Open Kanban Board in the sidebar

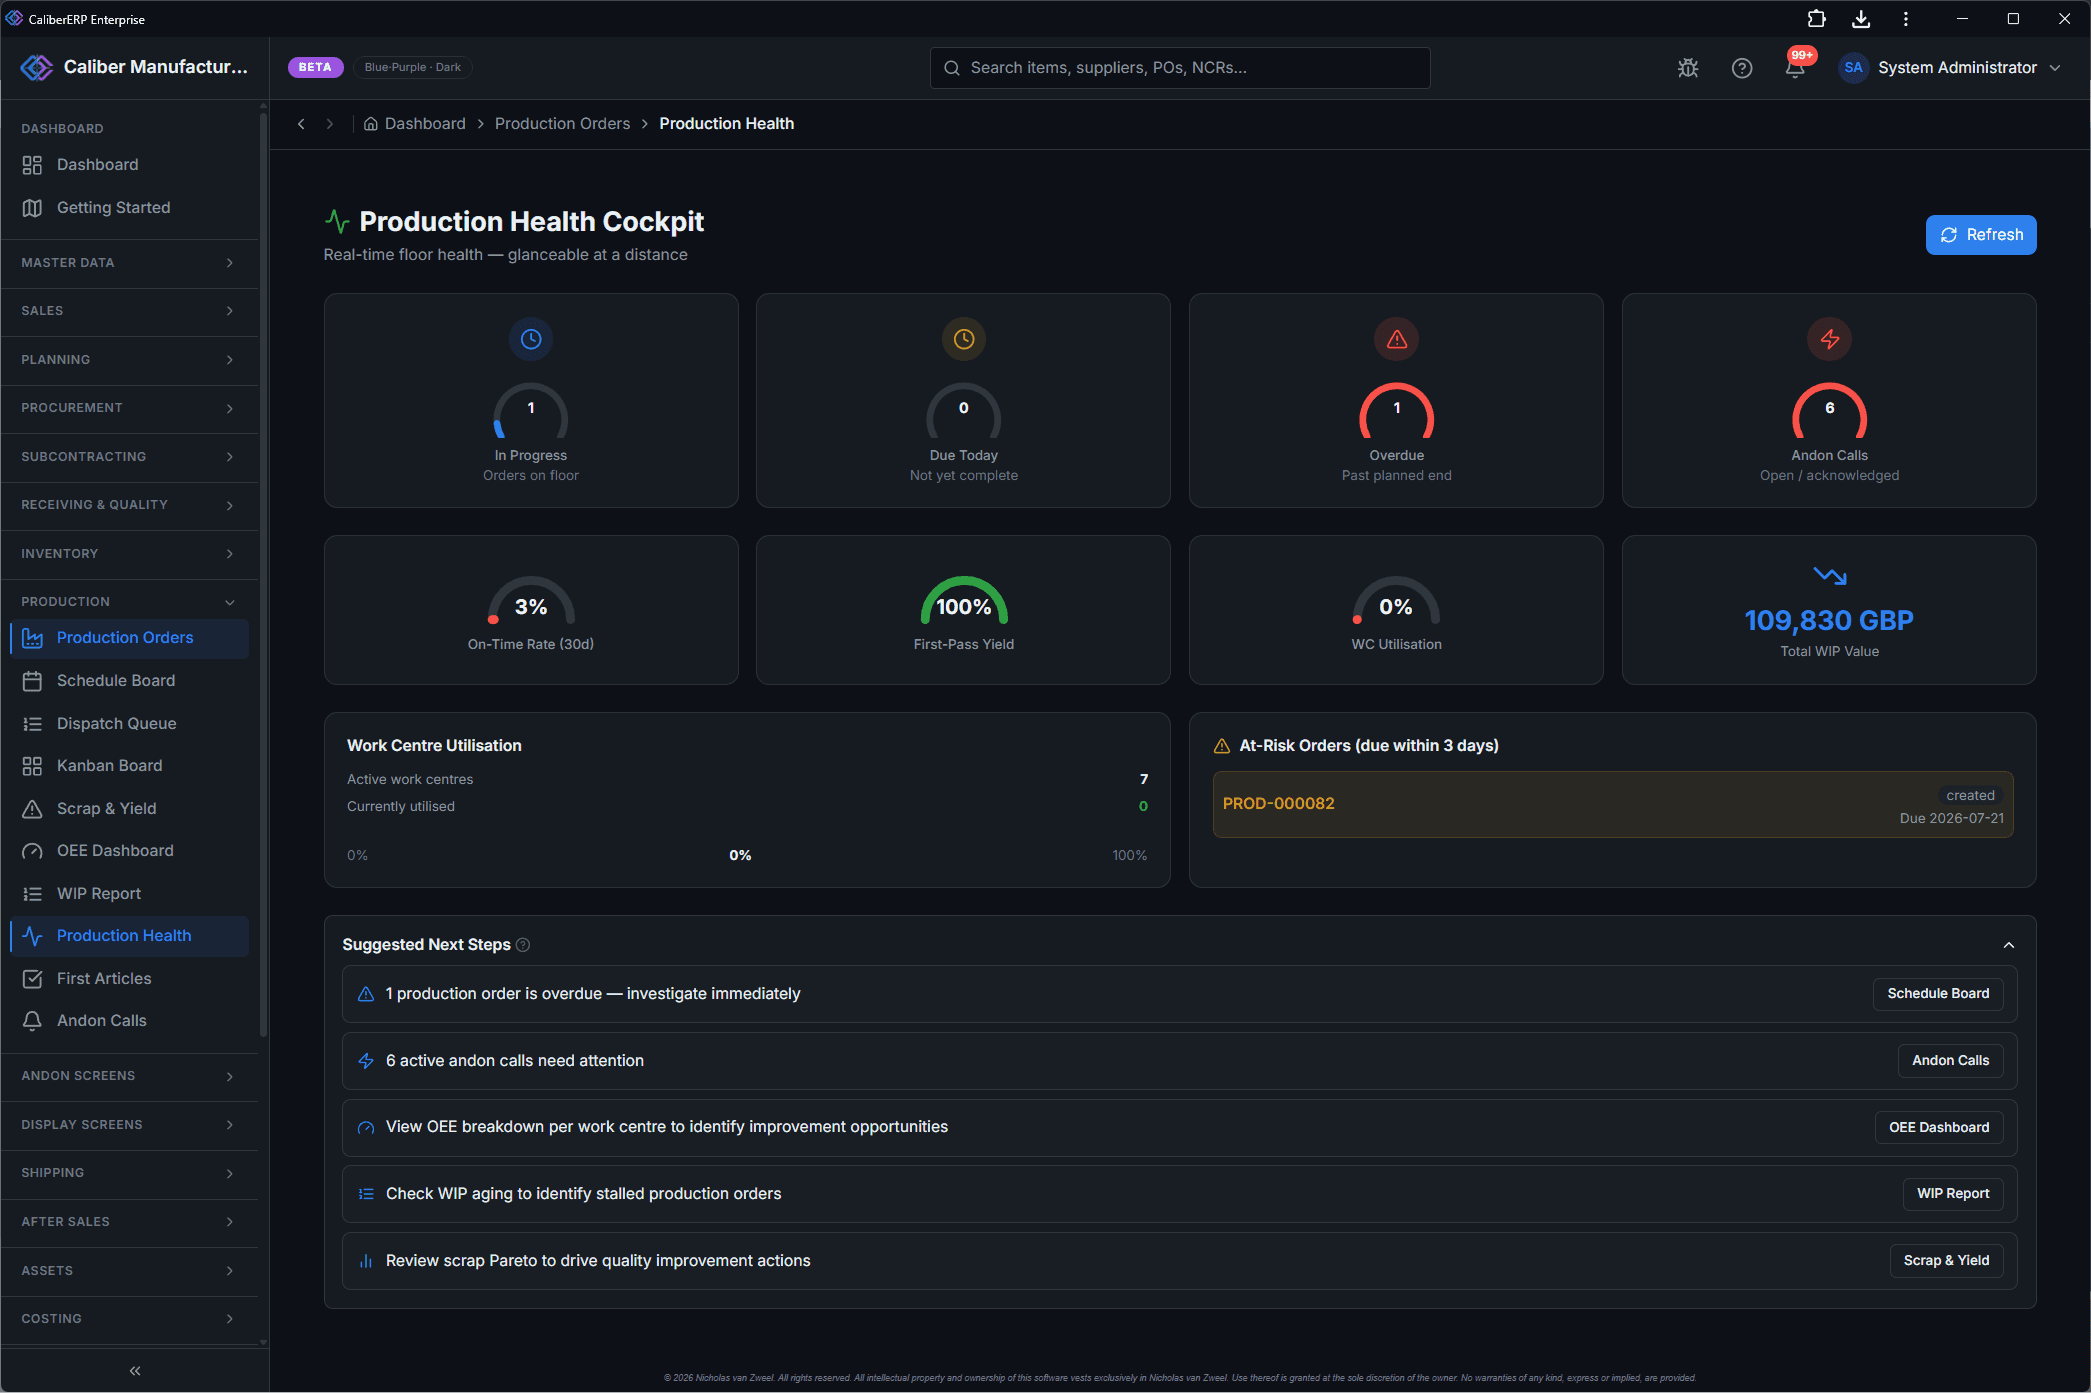[128, 766]
